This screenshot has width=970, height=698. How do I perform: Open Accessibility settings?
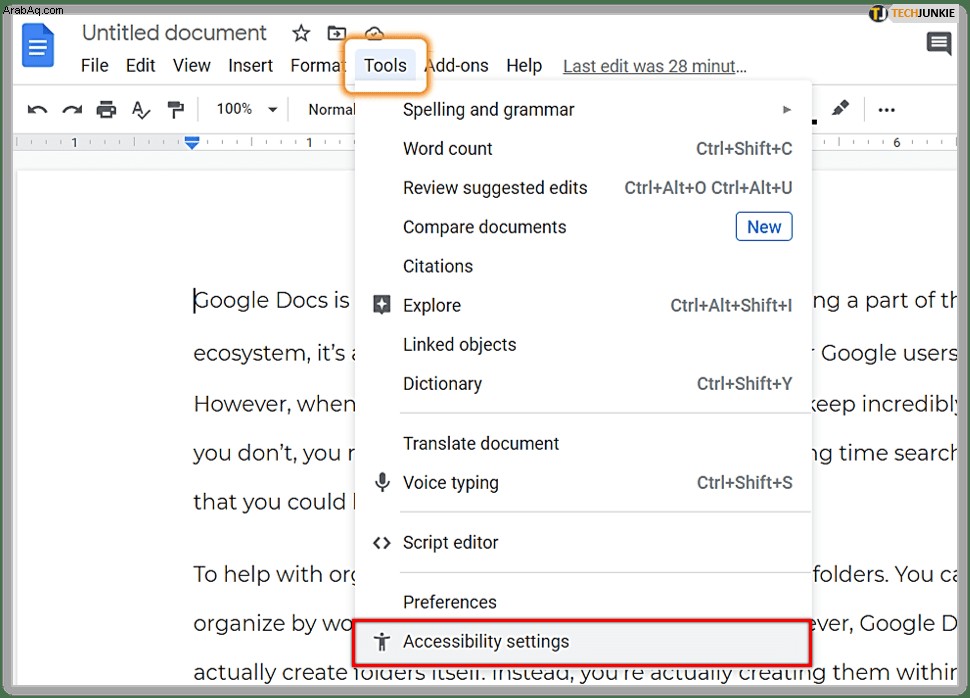coord(582,642)
